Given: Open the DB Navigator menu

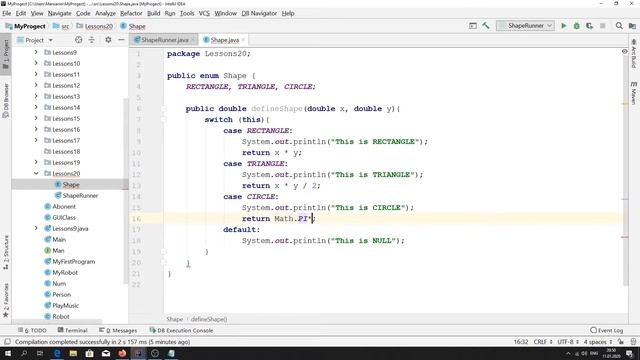Looking at the screenshot, I should (x=259, y=13).
